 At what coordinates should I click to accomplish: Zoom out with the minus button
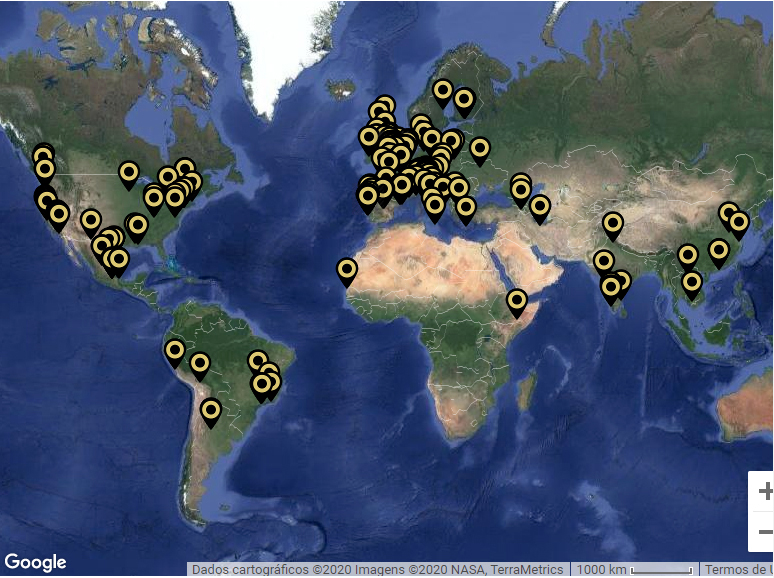pos(765,532)
